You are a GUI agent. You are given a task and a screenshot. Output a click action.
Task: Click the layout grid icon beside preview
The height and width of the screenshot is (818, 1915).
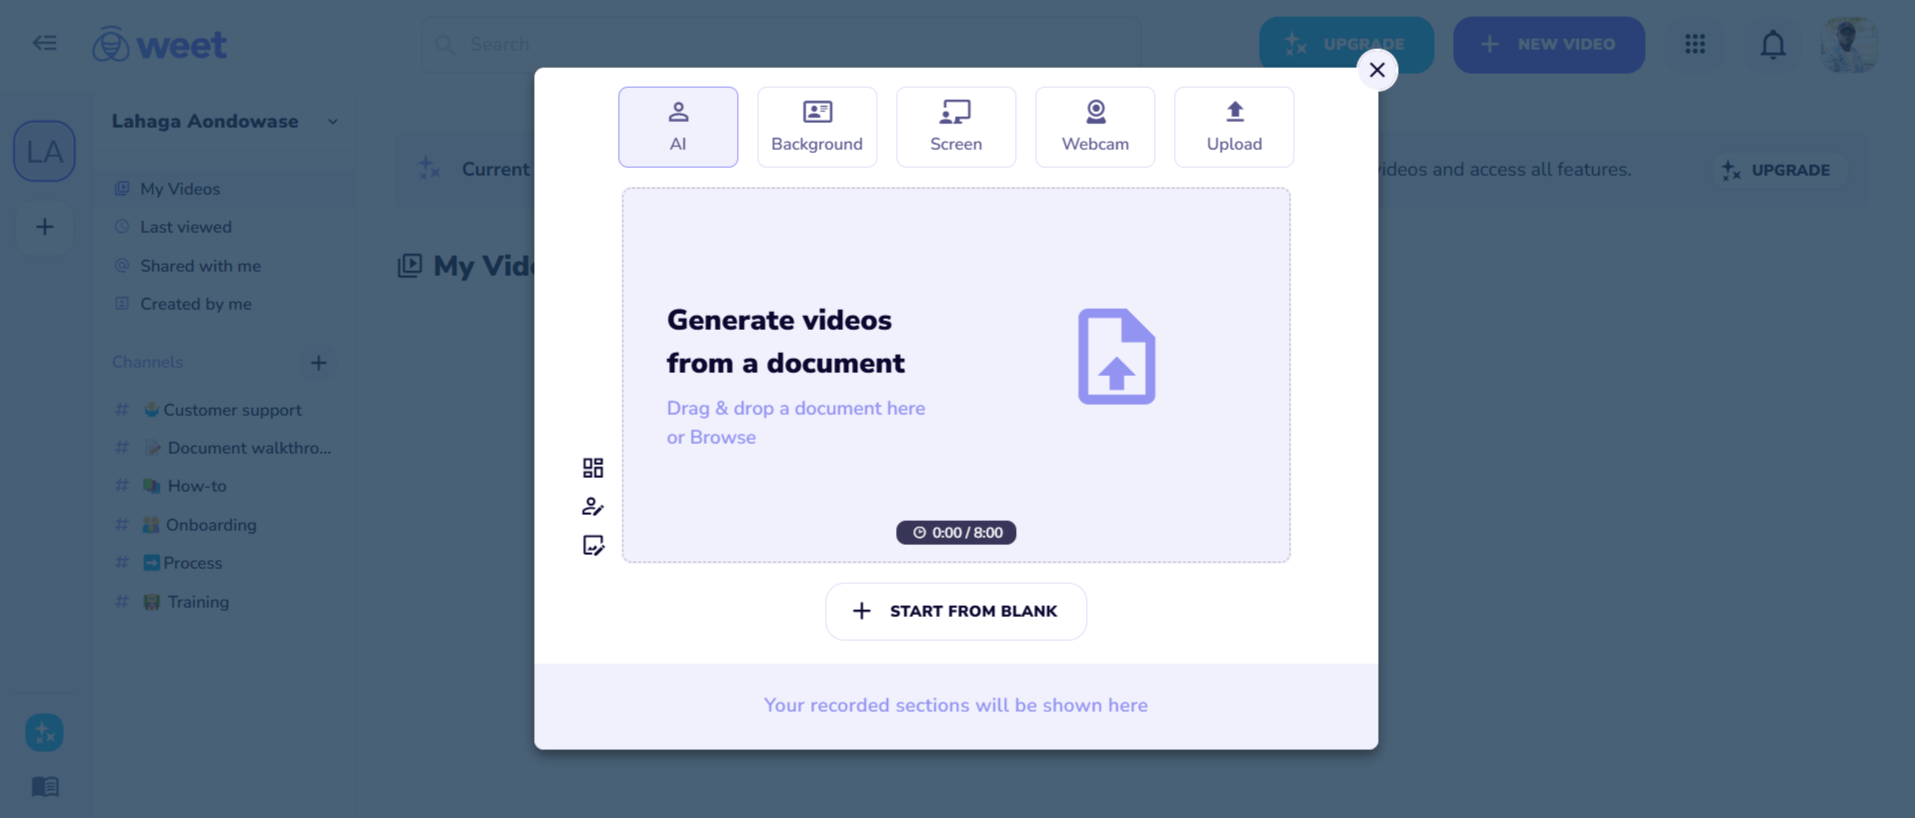pos(593,468)
